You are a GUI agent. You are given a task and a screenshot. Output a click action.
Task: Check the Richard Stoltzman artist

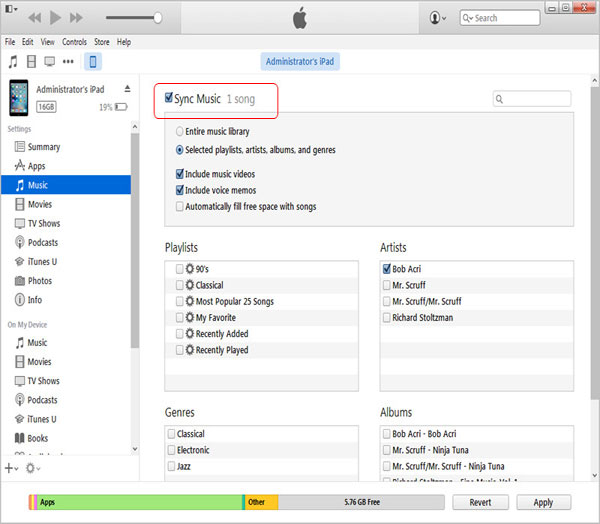pos(386,317)
